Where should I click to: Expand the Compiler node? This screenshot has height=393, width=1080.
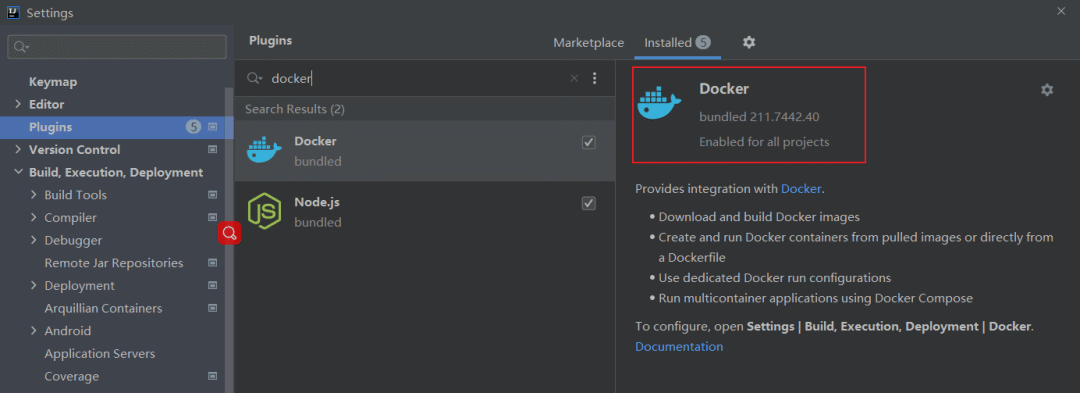[x=34, y=217]
